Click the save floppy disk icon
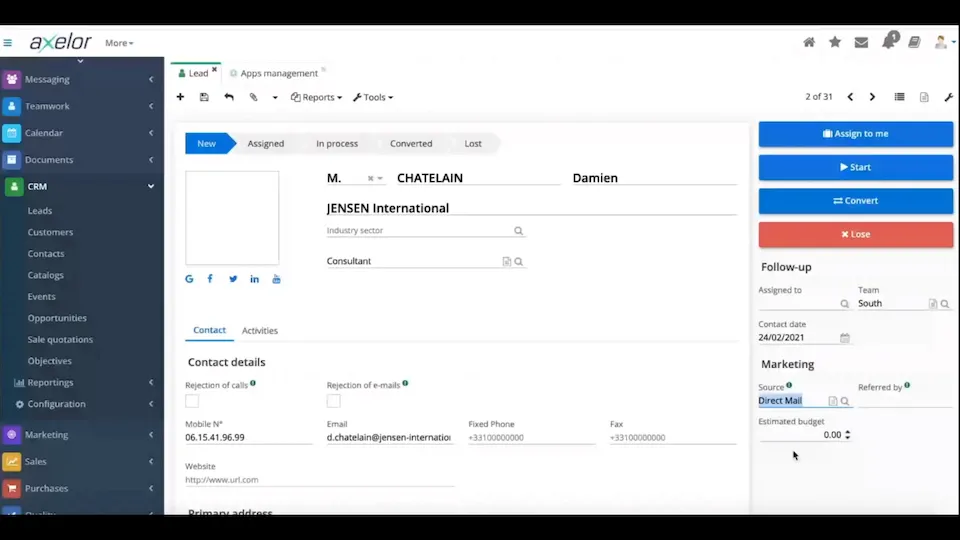 [204, 97]
